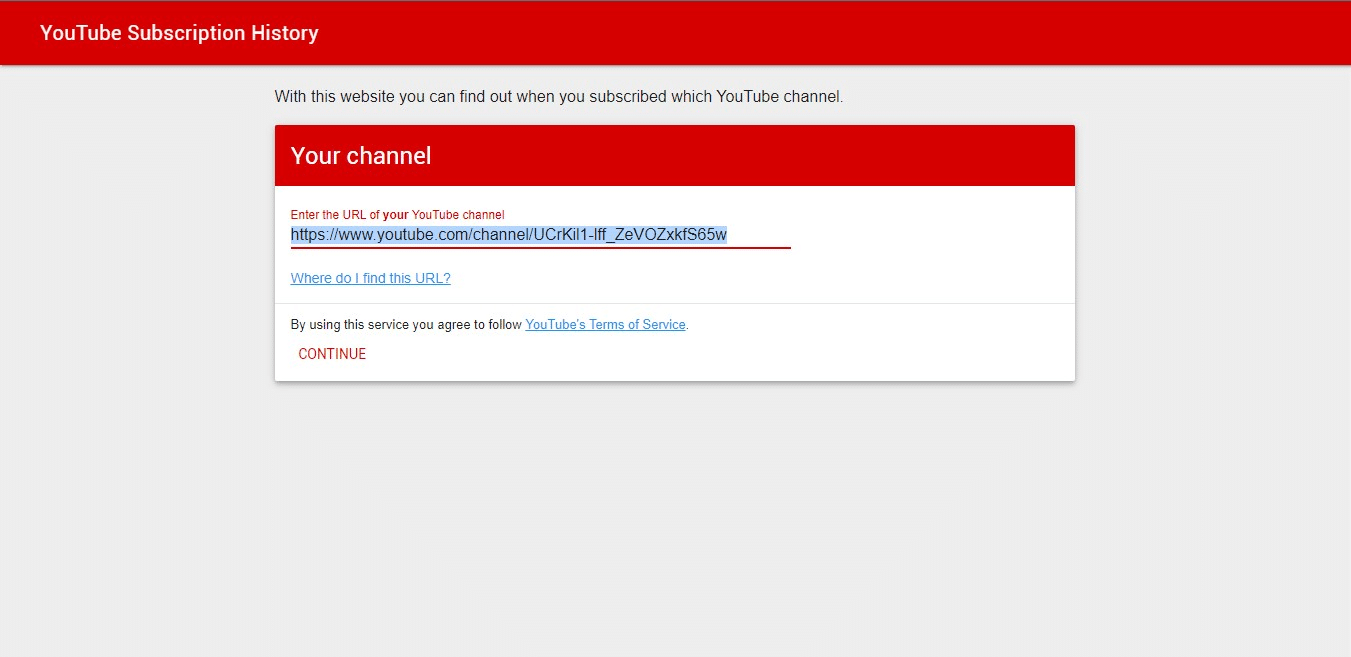Focus the YouTube channel URL input field
This screenshot has width=1351, height=657.
[540, 236]
